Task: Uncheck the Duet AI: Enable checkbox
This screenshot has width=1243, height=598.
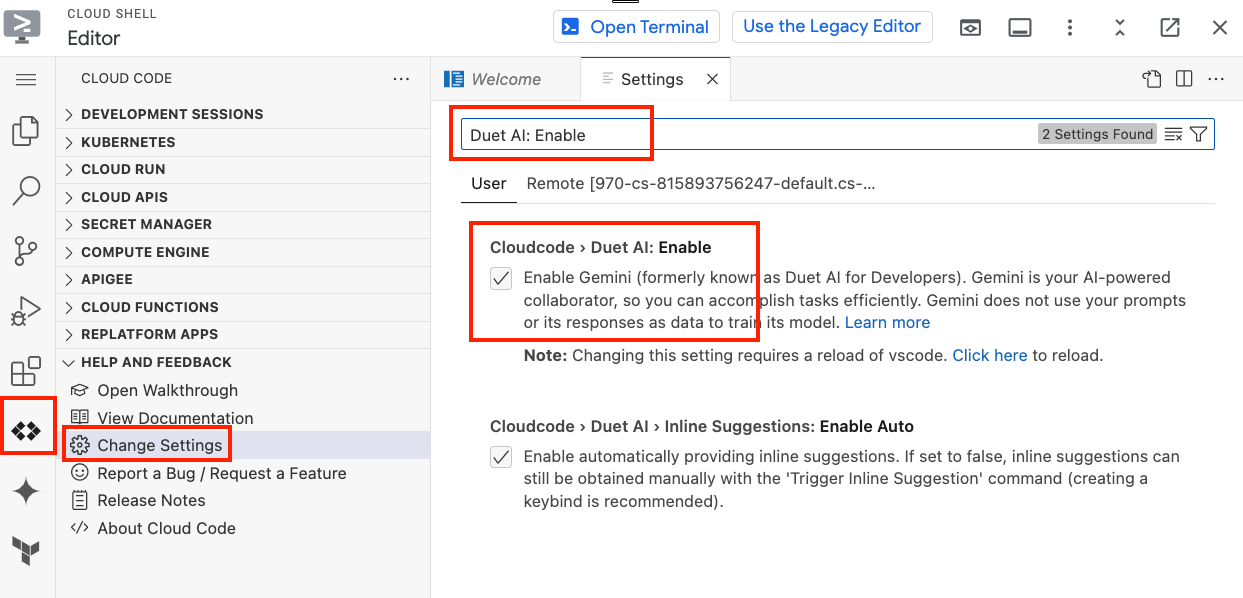Action: click(501, 278)
